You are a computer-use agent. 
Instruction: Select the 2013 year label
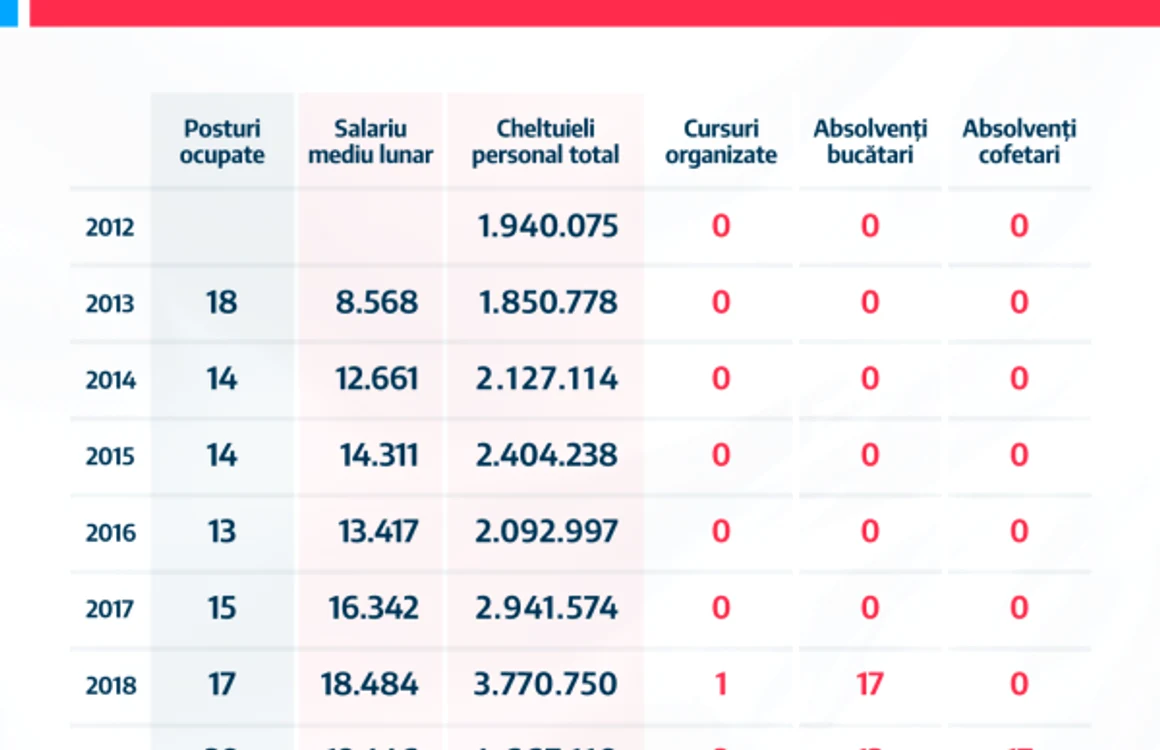[110, 303]
